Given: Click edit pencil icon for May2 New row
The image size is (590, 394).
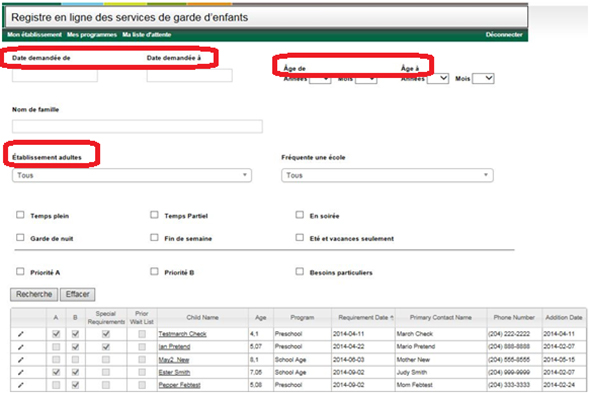Looking at the screenshot, I should pyautogui.click(x=21, y=360).
